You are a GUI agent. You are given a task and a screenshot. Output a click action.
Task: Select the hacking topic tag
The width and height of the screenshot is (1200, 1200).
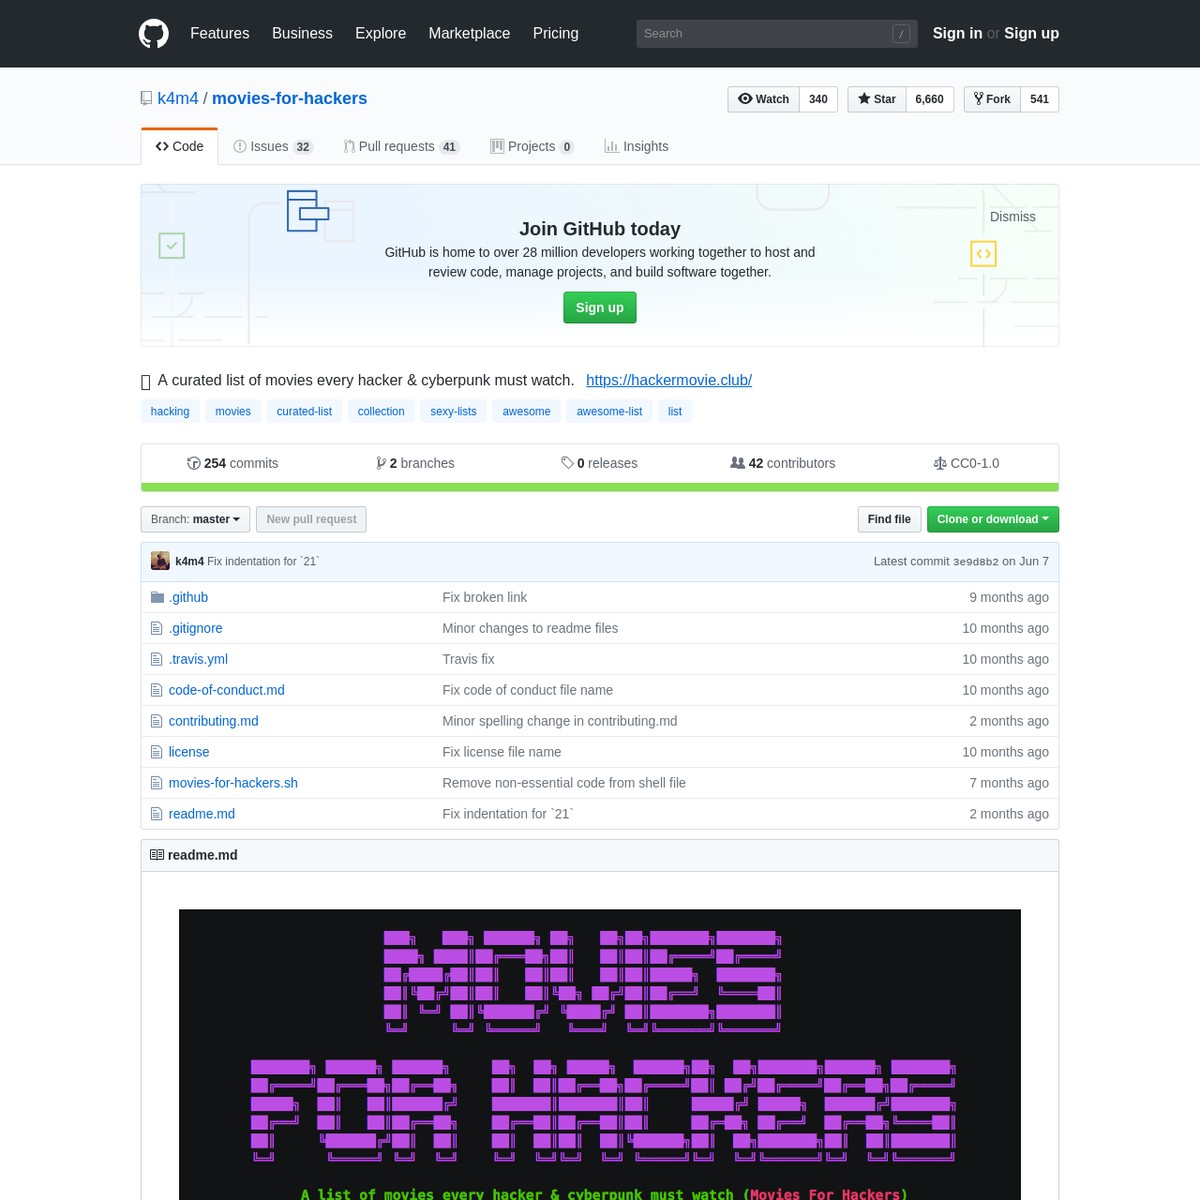point(170,411)
